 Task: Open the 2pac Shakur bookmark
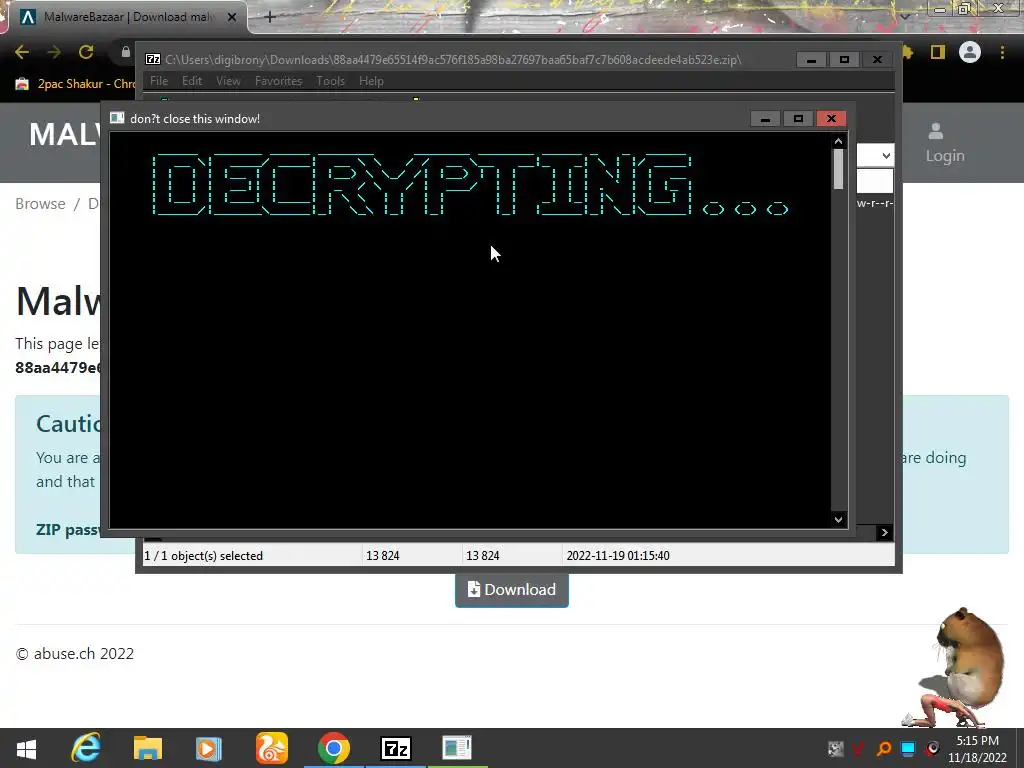(x=75, y=84)
